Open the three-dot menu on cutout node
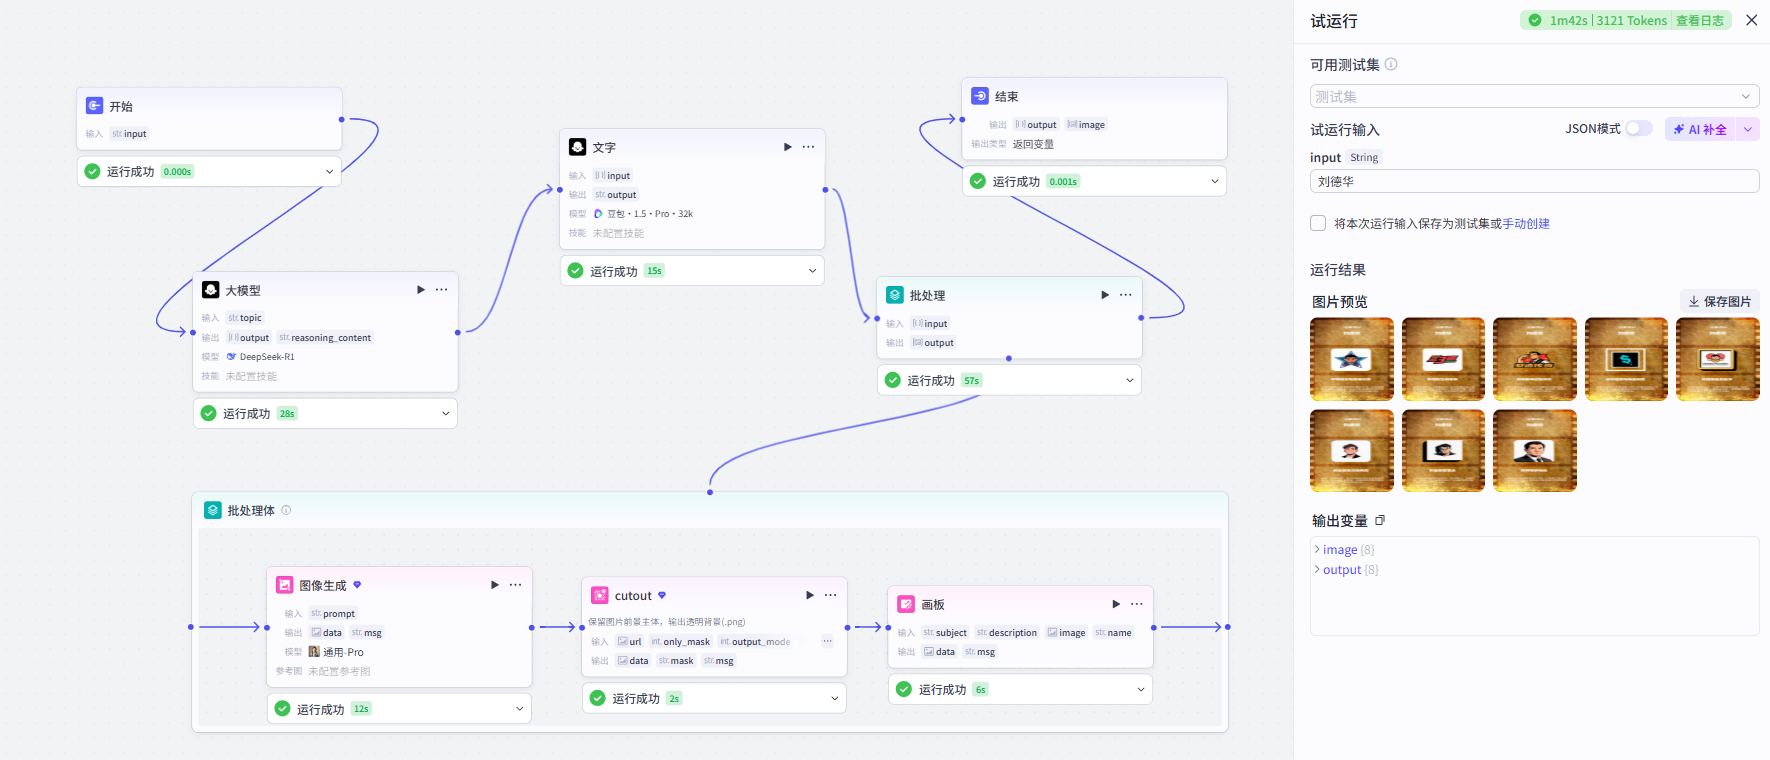 tap(830, 595)
